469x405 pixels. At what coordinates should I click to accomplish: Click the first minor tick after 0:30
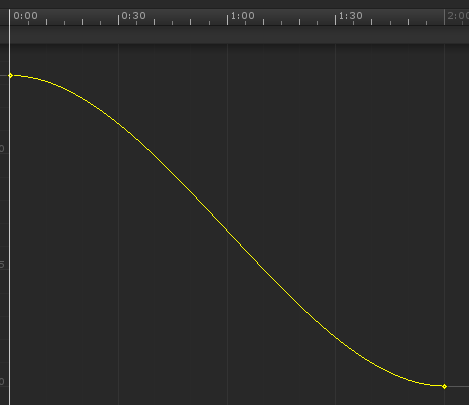click(136, 23)
